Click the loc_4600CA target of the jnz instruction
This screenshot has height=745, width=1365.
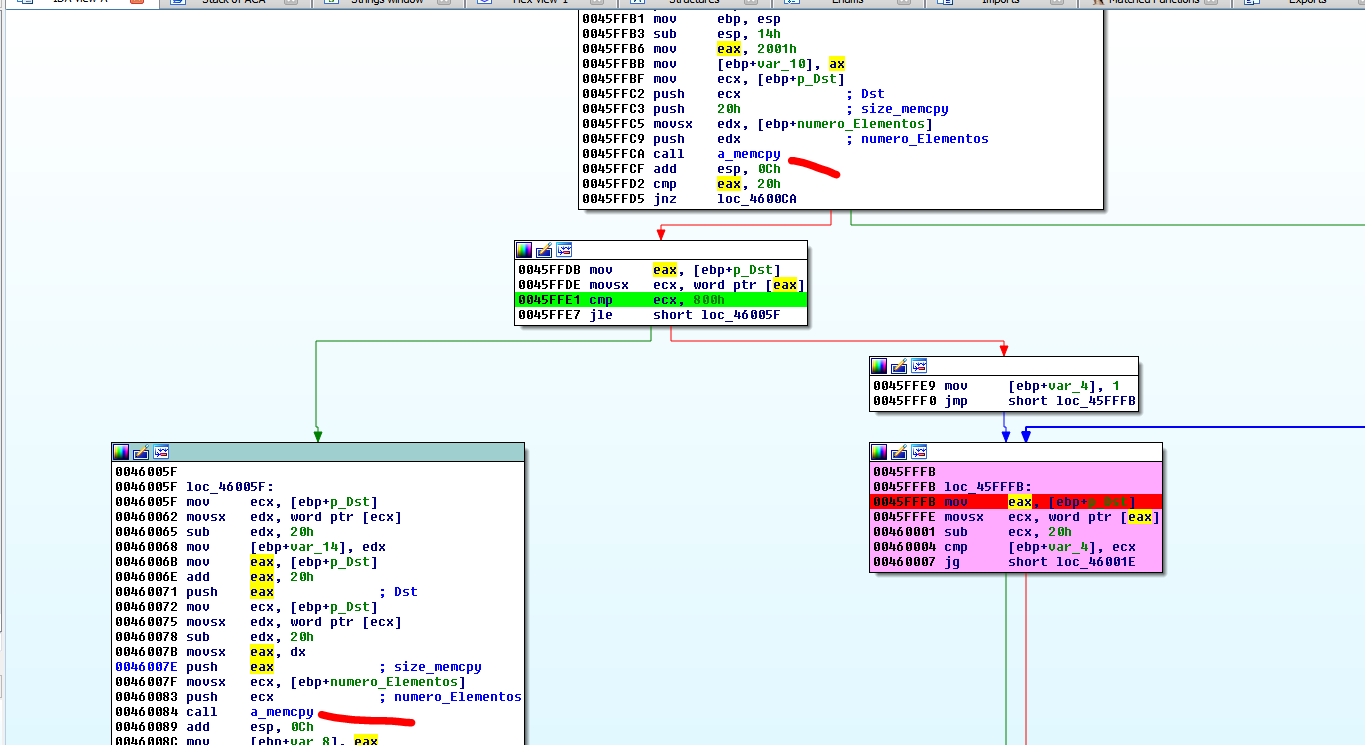pyautogui.click(x=757, y=199)
